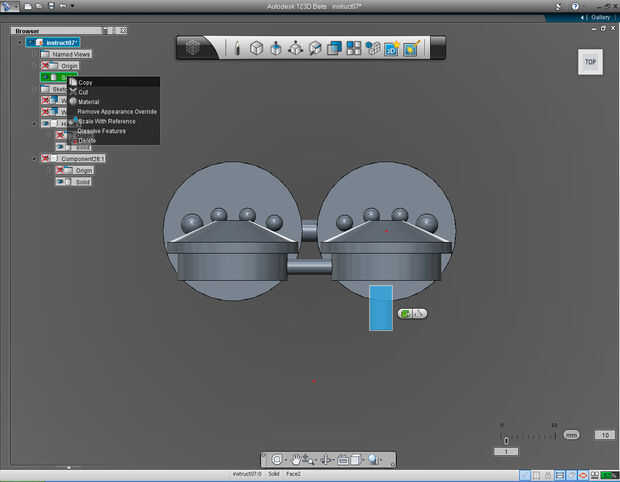Click the grey option icon beside blue rectangle
Screen dimensions: 620x482
(x=420, y=314)
